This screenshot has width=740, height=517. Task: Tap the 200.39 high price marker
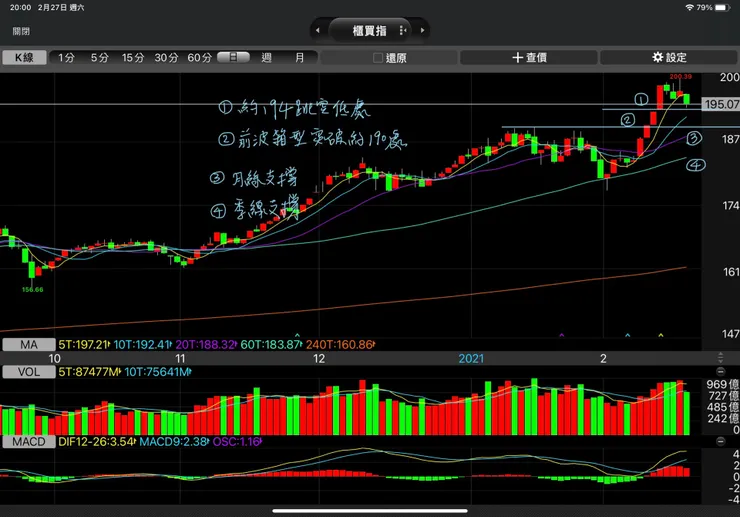[681, 76]
